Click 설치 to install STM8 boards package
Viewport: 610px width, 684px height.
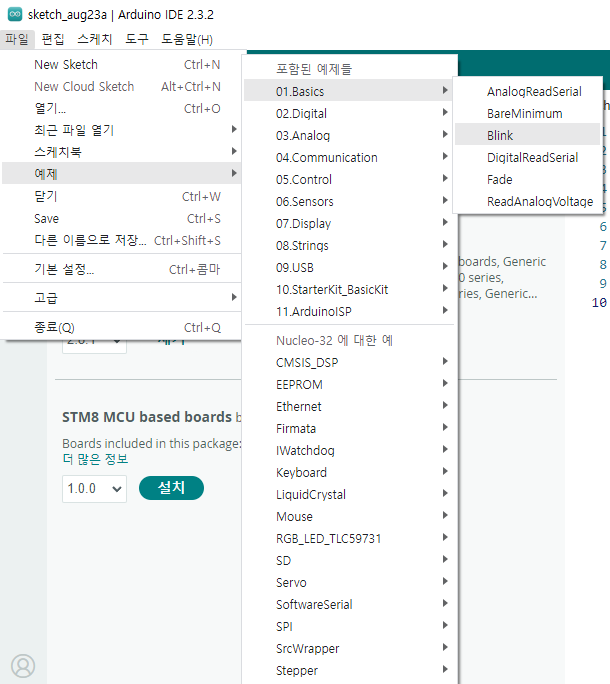[171, 488]
